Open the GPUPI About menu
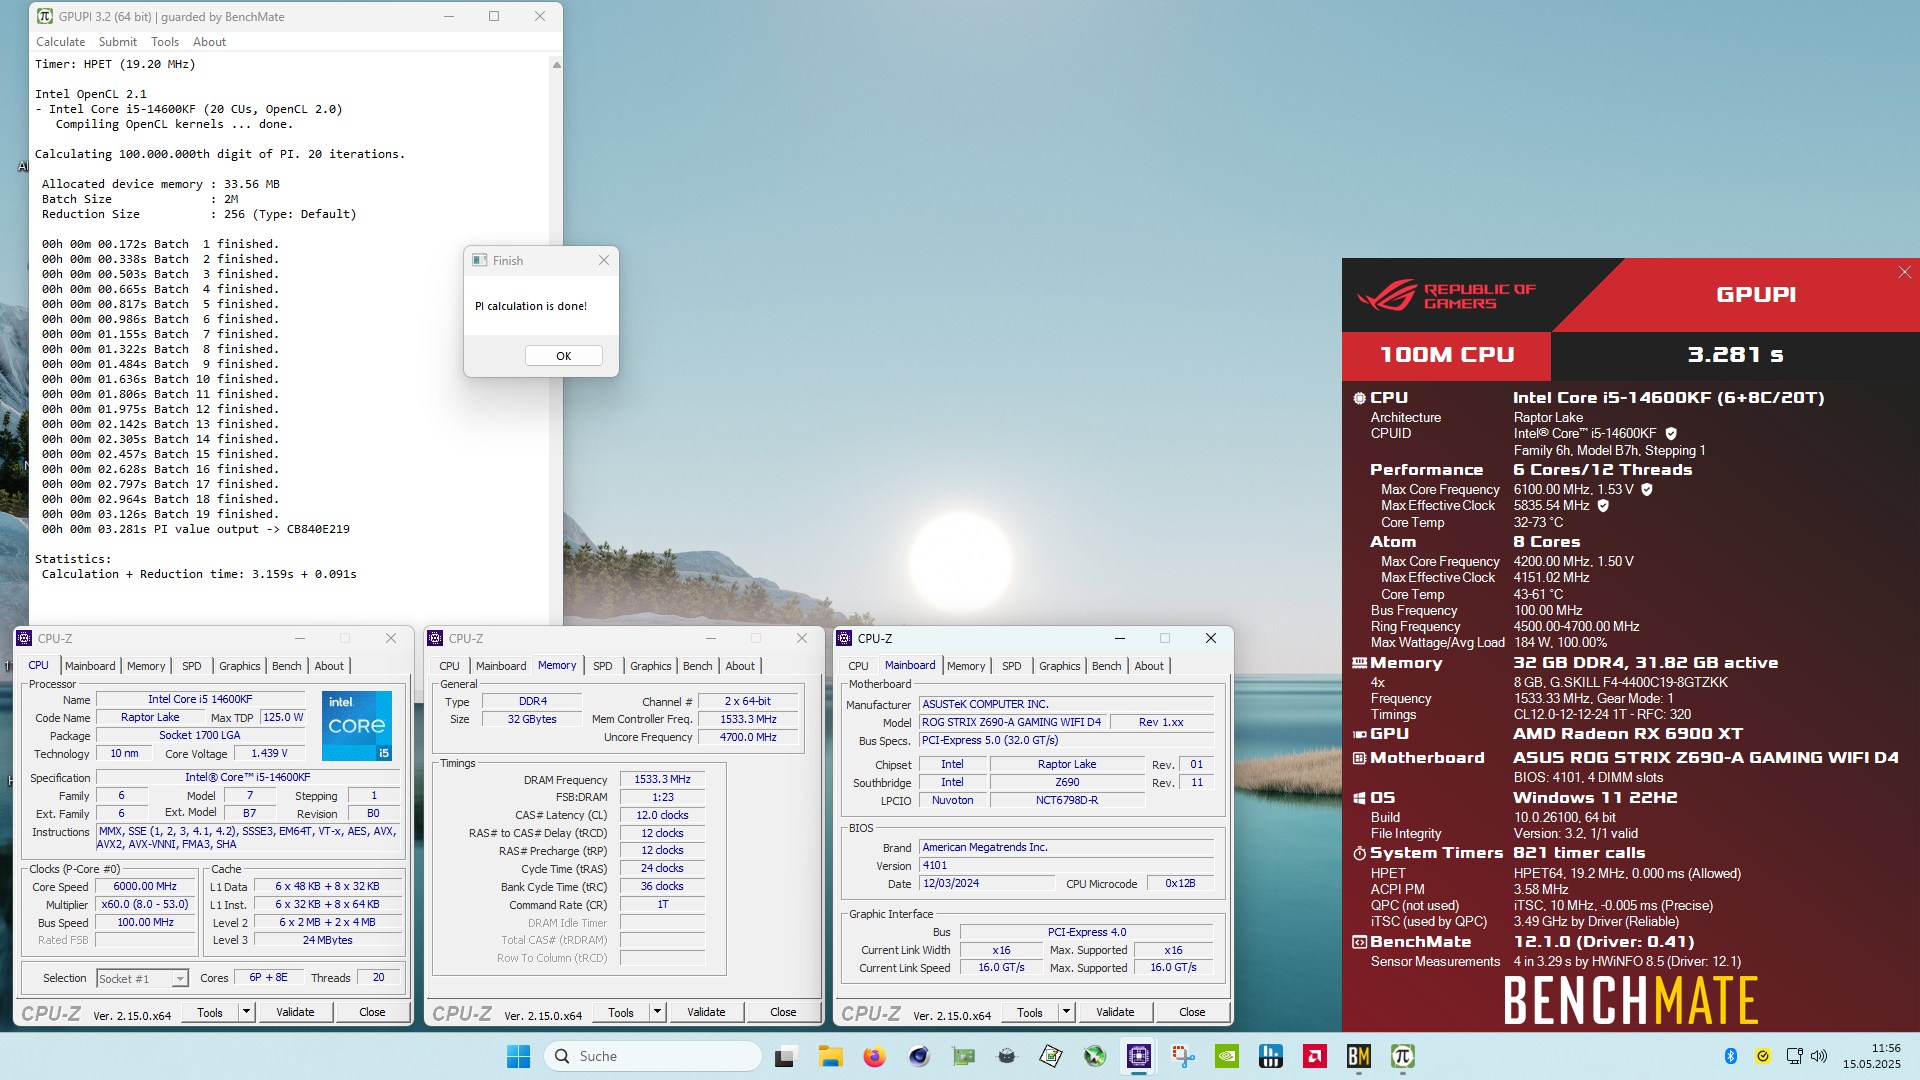This screenshot has height=1080, width=1920. (x=209, y=42)
